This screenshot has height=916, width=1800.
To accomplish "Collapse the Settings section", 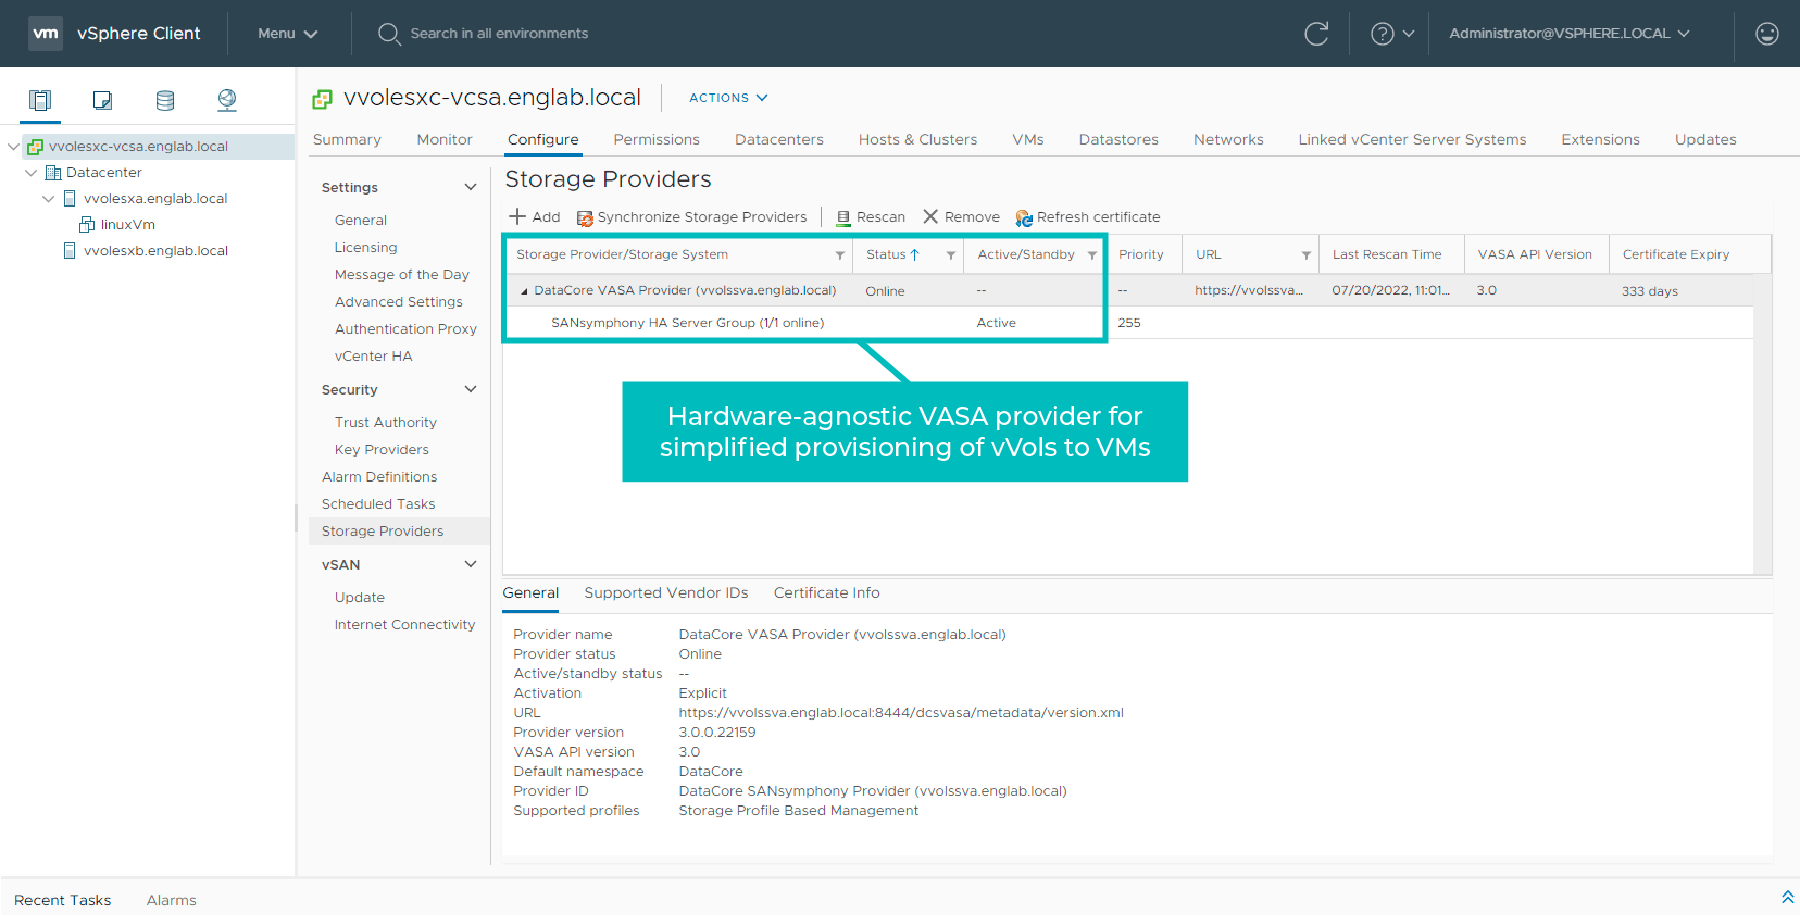I will coord(470,188).
